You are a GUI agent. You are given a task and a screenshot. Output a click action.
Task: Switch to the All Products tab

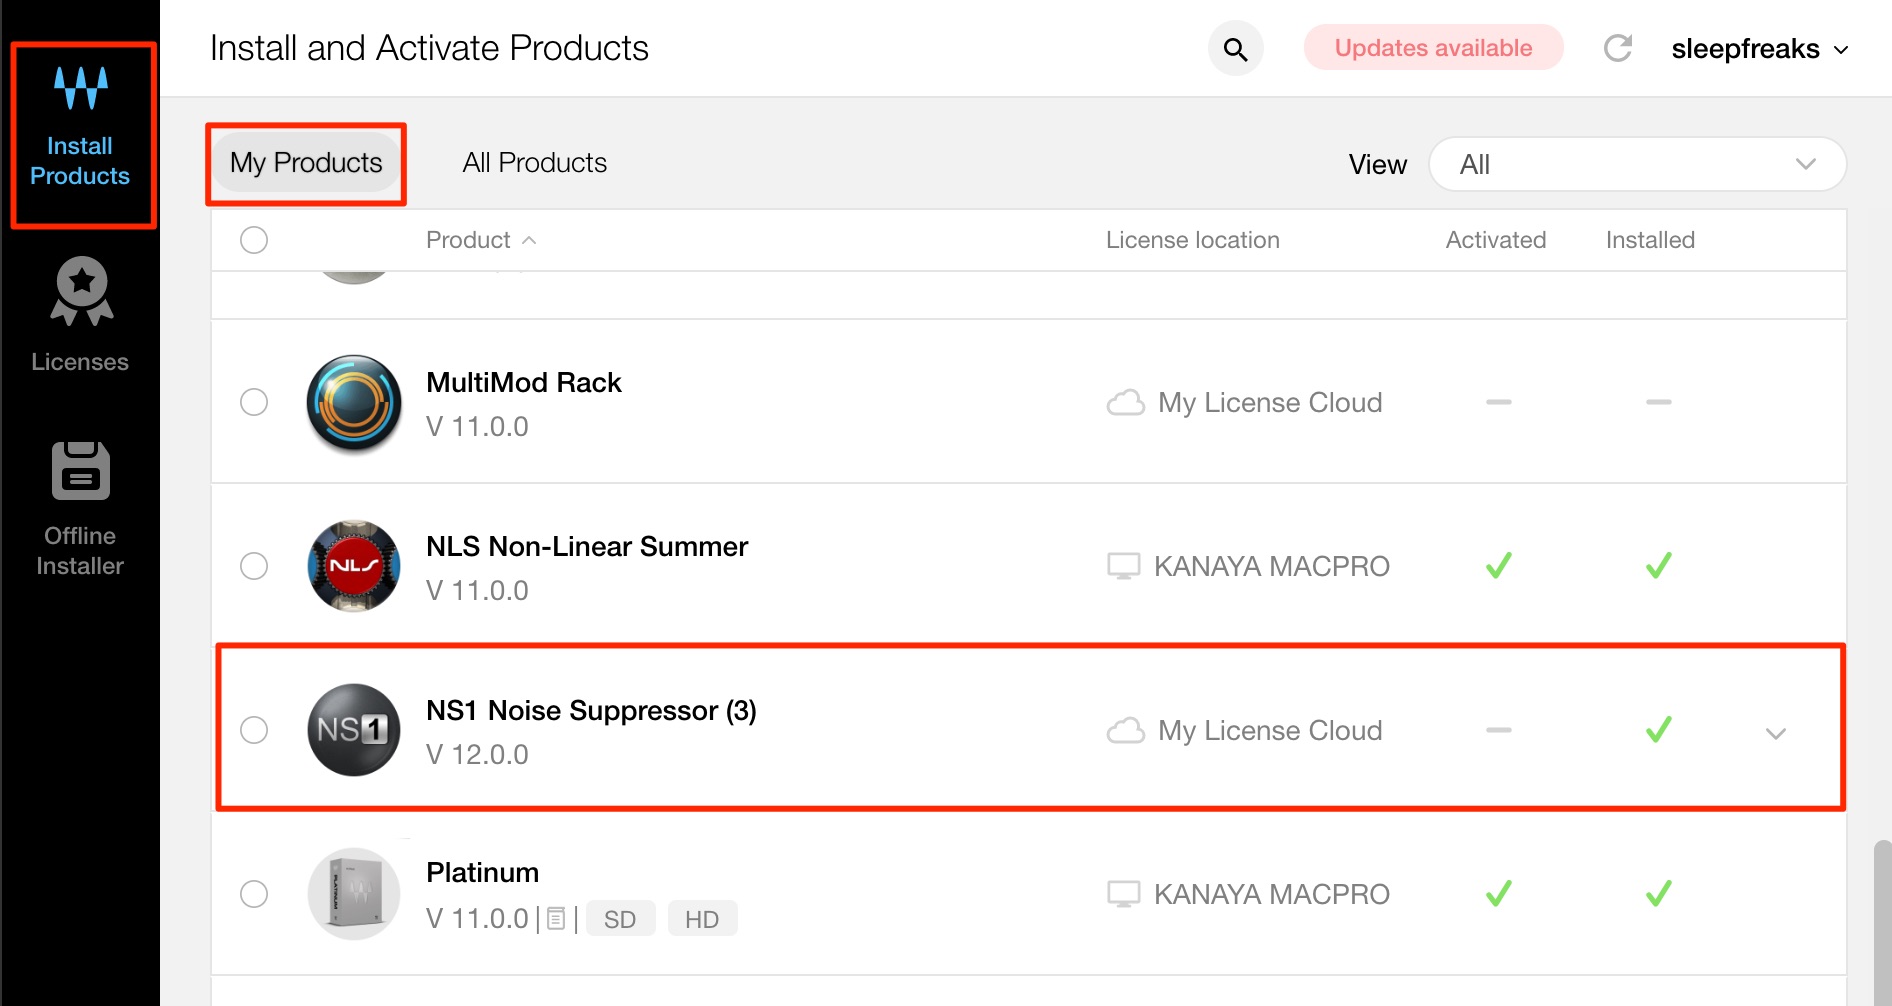coord(534,163)
